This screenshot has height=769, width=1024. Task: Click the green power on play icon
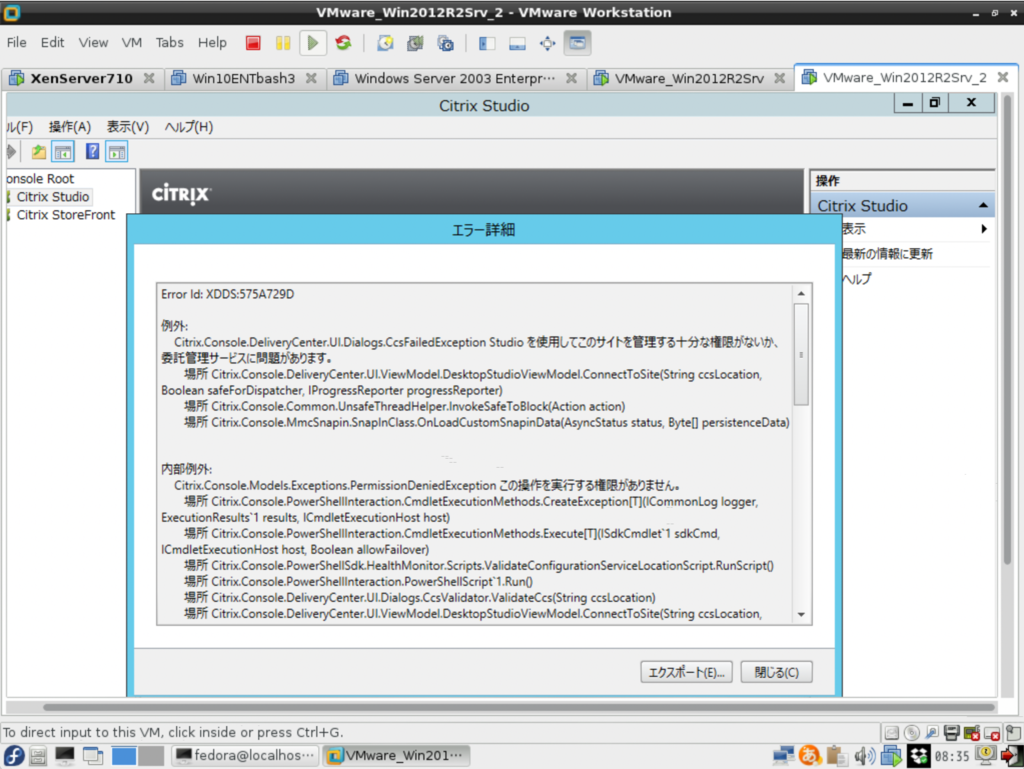313,43
